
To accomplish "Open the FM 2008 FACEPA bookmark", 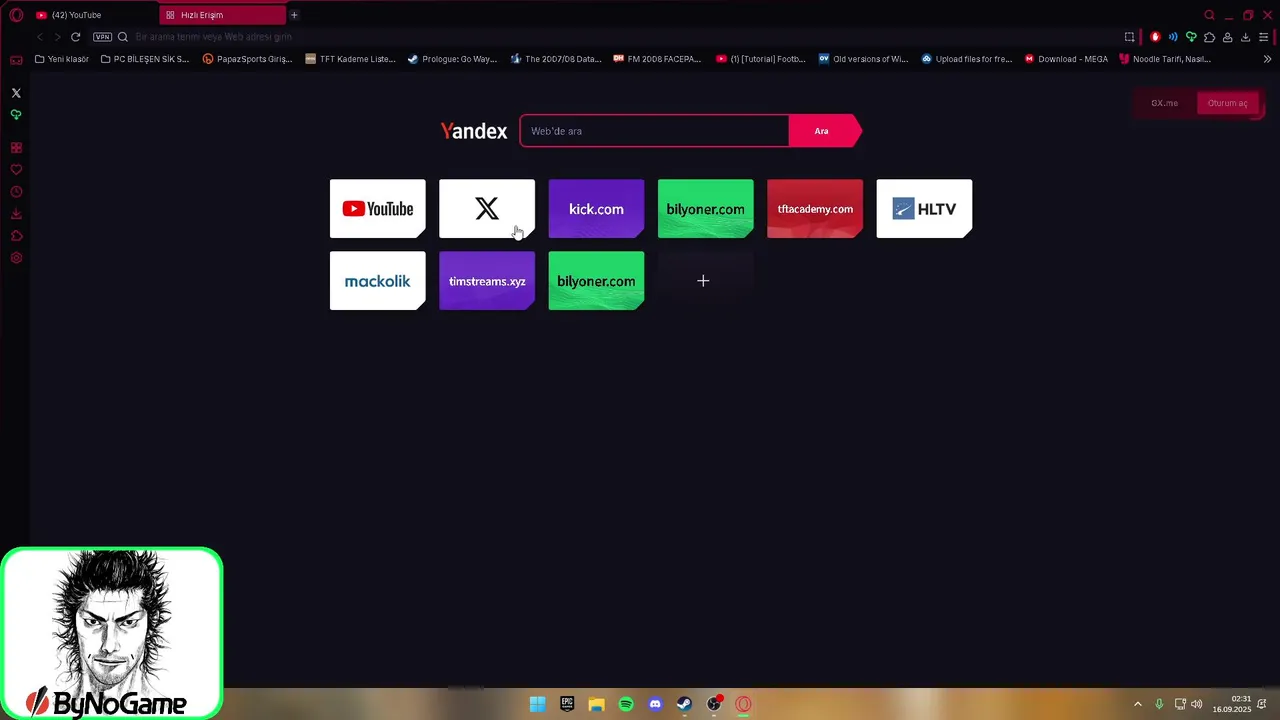I will 657,59.
